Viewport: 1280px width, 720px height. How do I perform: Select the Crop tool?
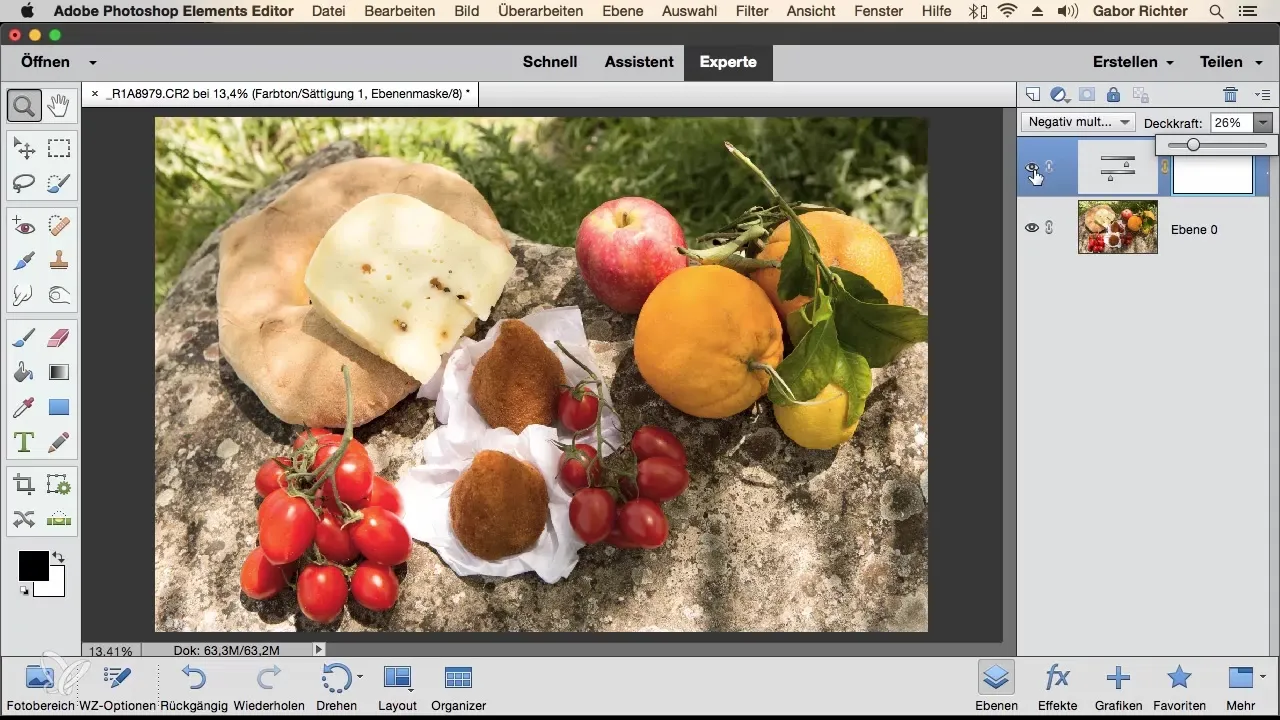[x=24, y=485]
